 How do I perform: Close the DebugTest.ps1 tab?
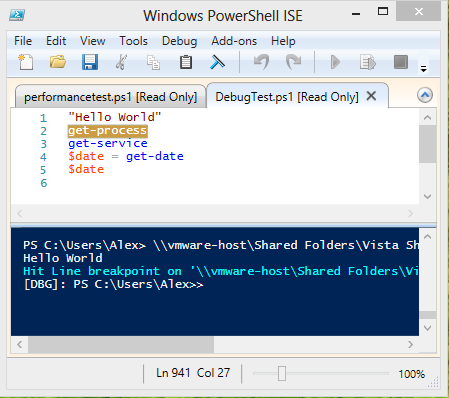pos(371,96)
